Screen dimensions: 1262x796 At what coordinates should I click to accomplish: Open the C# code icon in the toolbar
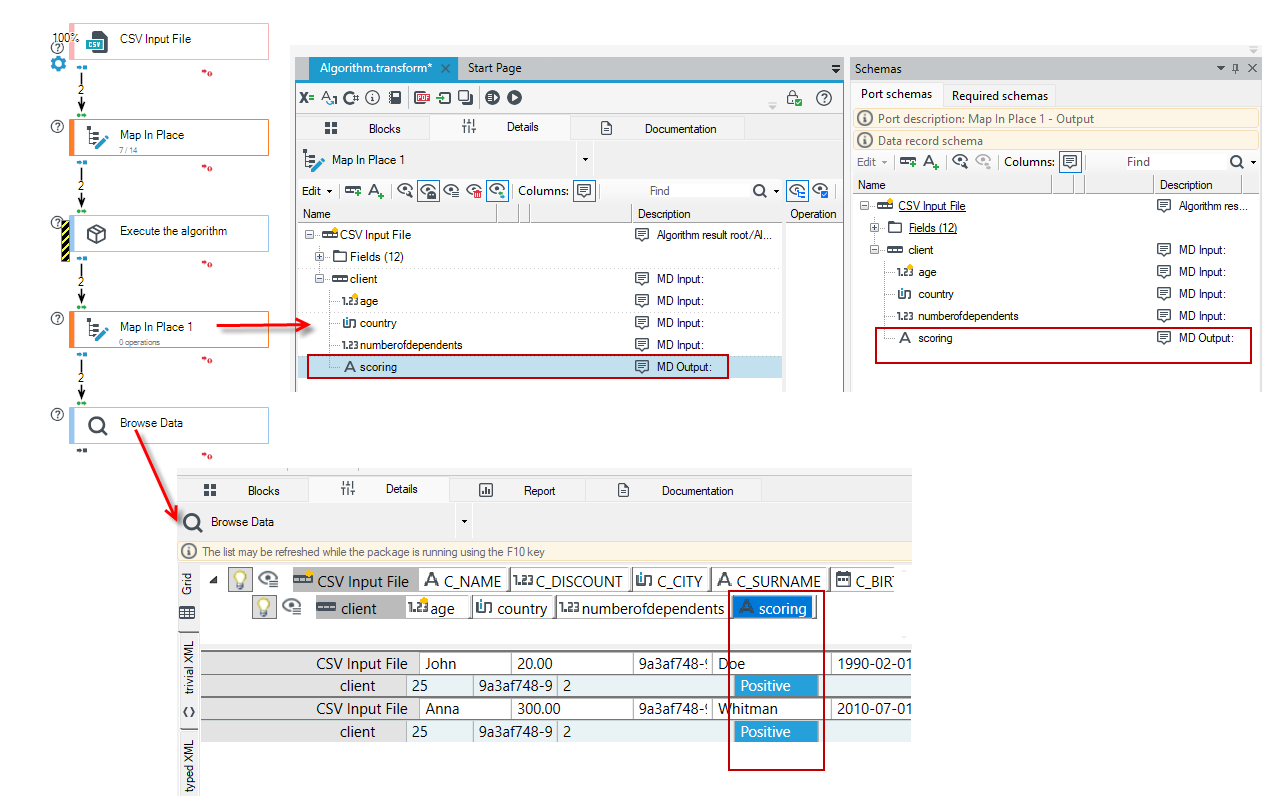[351, 98]
